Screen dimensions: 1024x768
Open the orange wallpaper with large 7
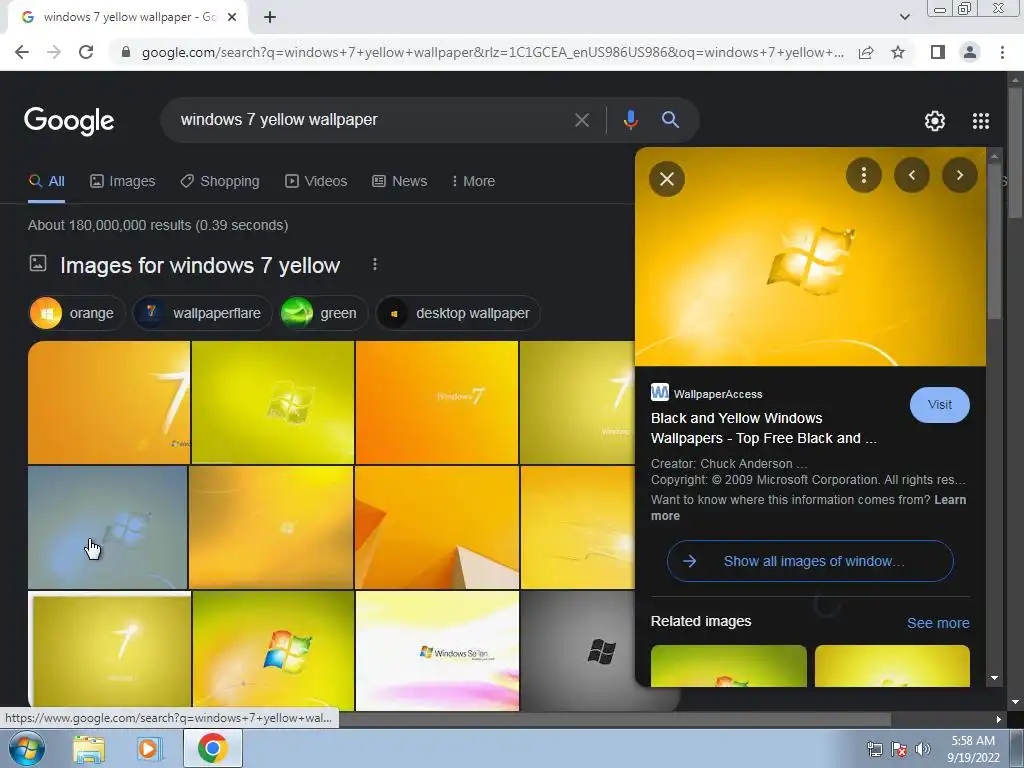tap(109, 402)
